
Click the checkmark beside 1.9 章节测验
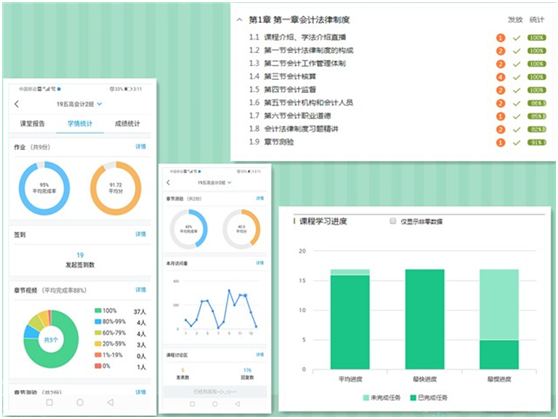[517, 143]
